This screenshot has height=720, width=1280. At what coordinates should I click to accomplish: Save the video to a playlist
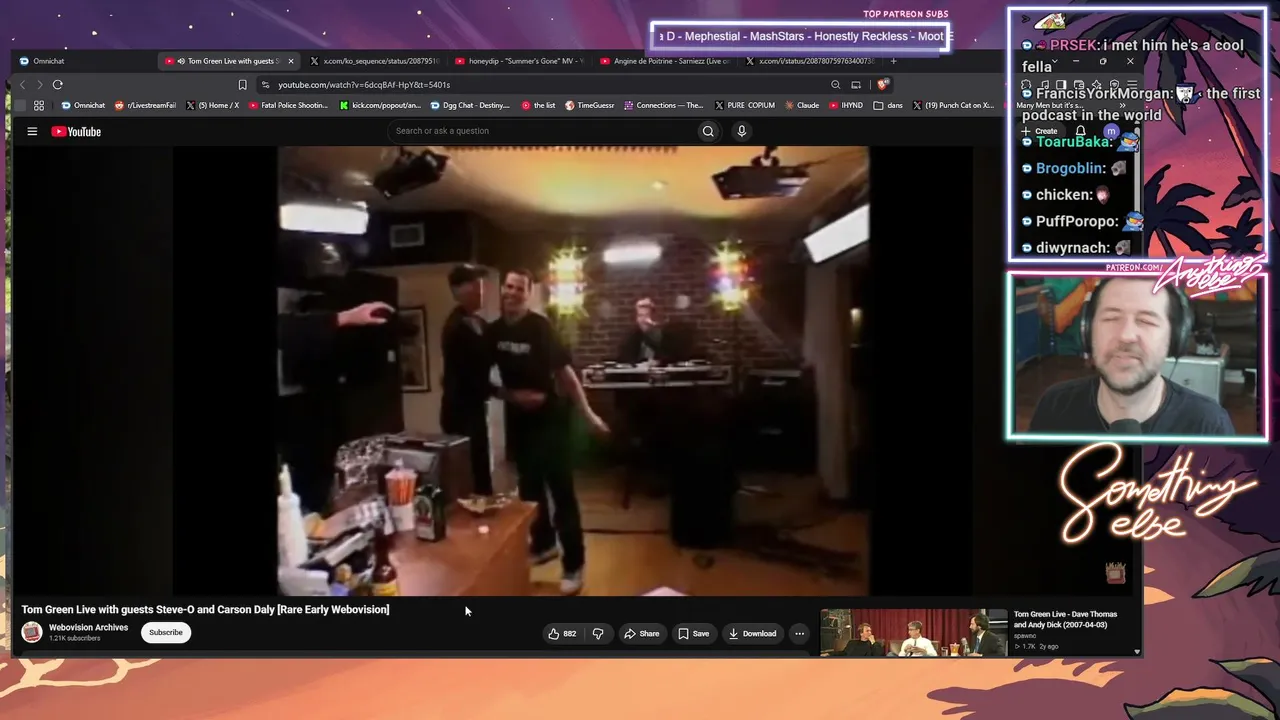pyautogui.click(x=693, y=633)
